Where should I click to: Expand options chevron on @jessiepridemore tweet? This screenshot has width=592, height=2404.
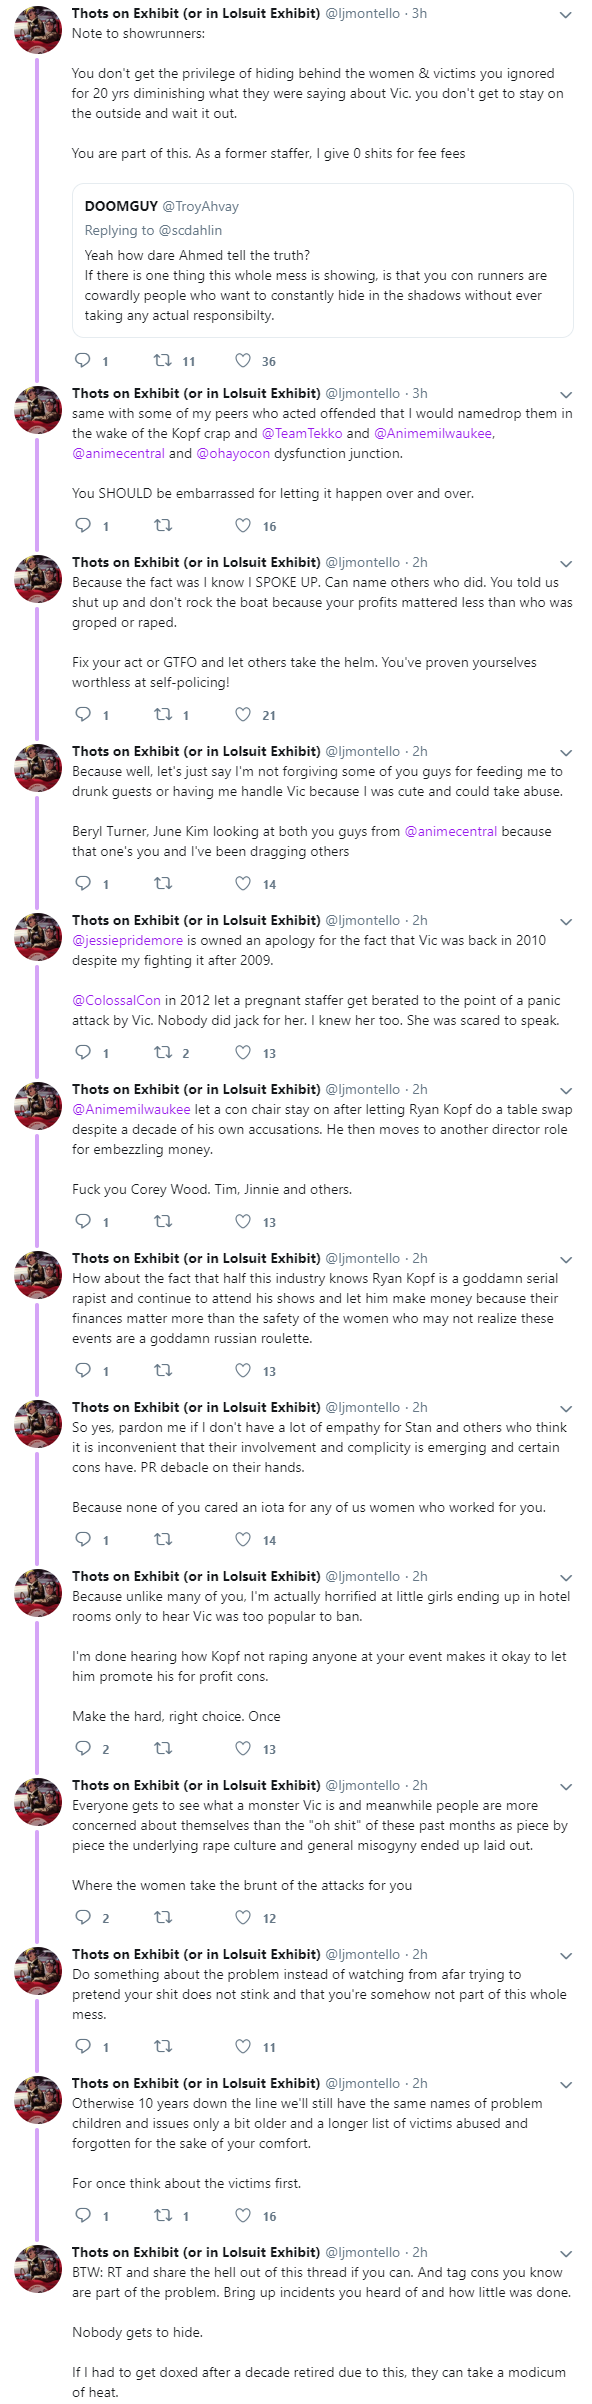point(566,922)
